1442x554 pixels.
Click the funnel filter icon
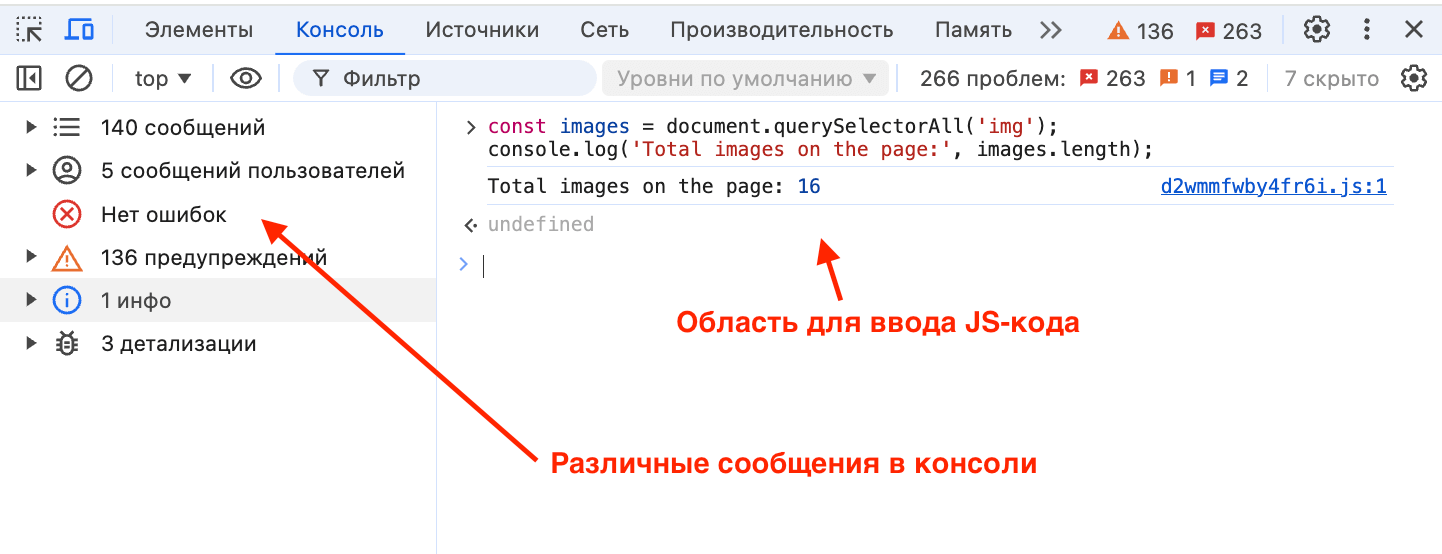pos(320,78)
